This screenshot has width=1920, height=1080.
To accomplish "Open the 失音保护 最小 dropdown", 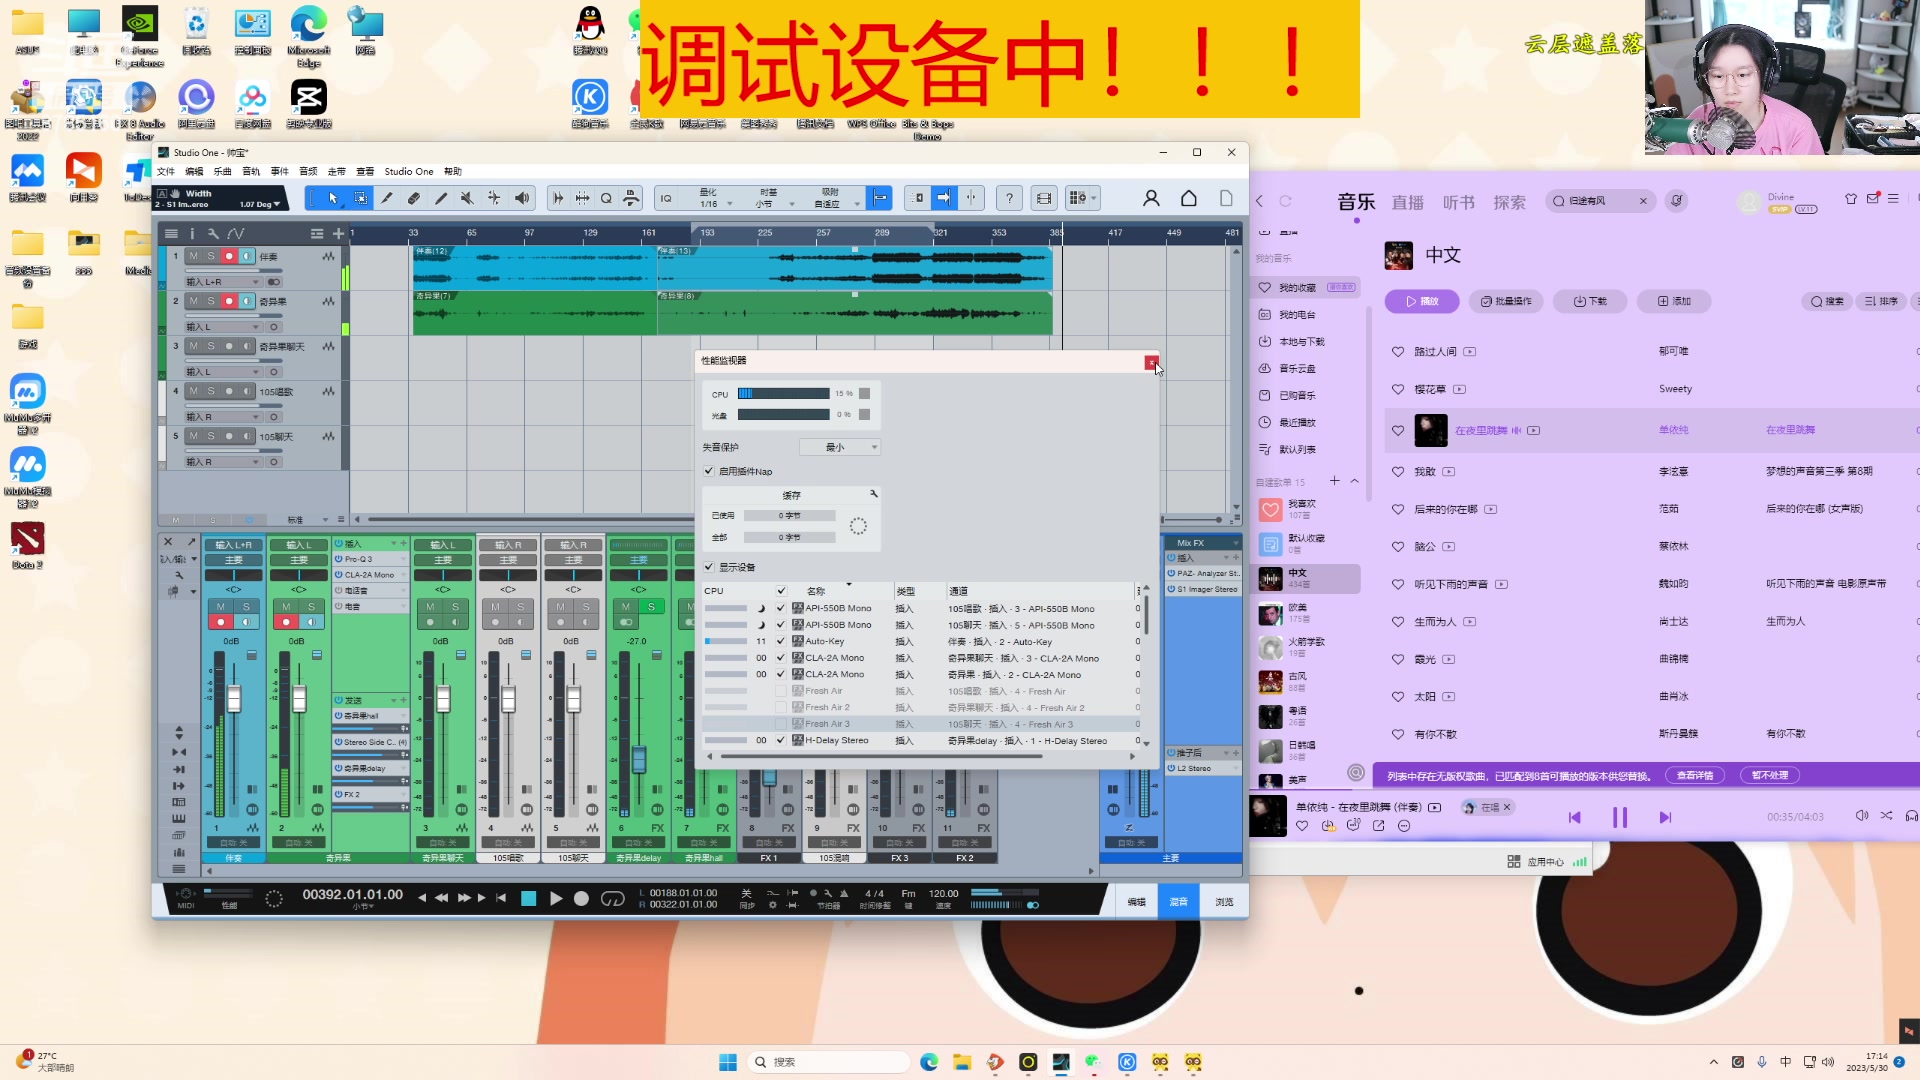I will pos(840,447).
